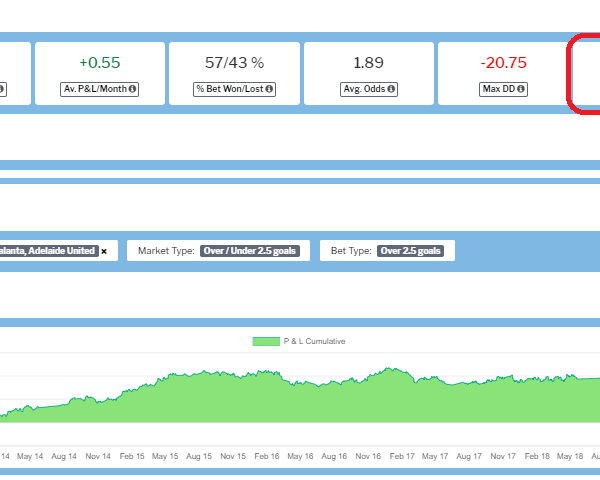600x480 pixels.
Task: Click the chart peak near Feb 17
Action: point(388,369)
